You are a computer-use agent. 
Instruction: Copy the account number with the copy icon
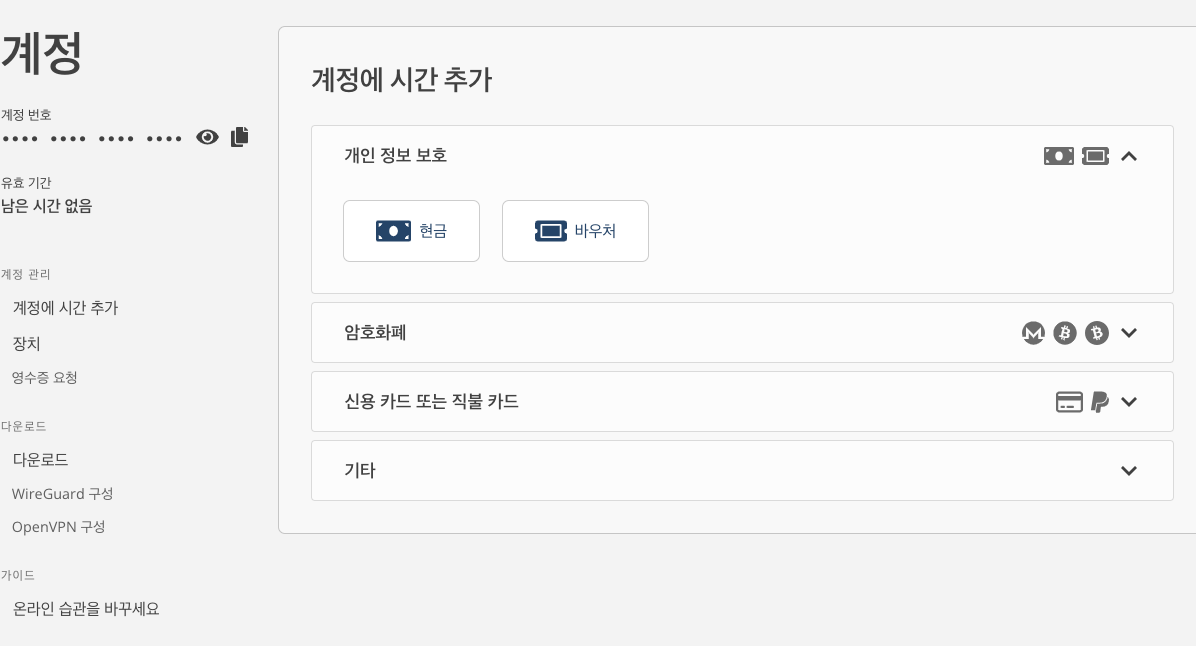coord(239,137)
